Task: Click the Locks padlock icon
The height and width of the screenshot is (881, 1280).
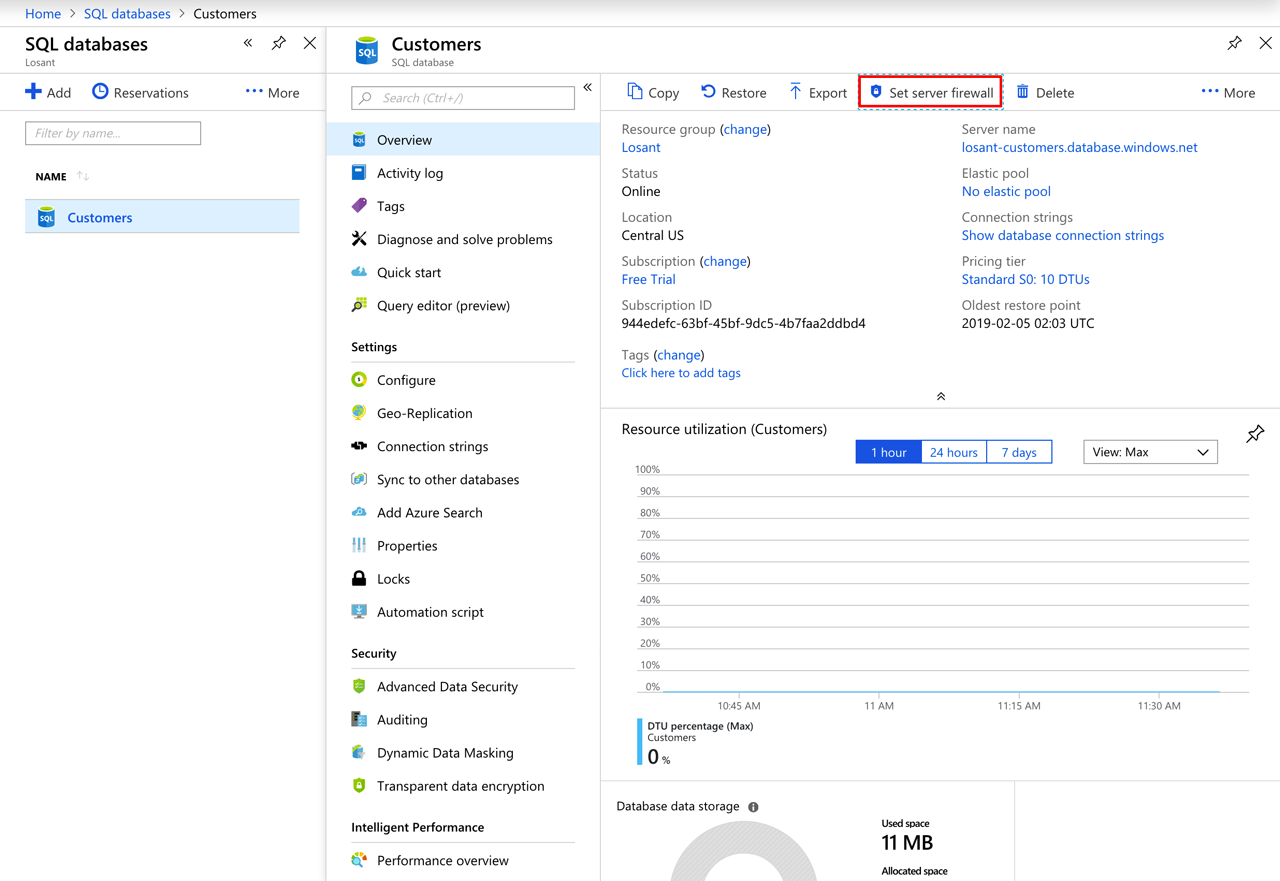Action: pos(359,578)
